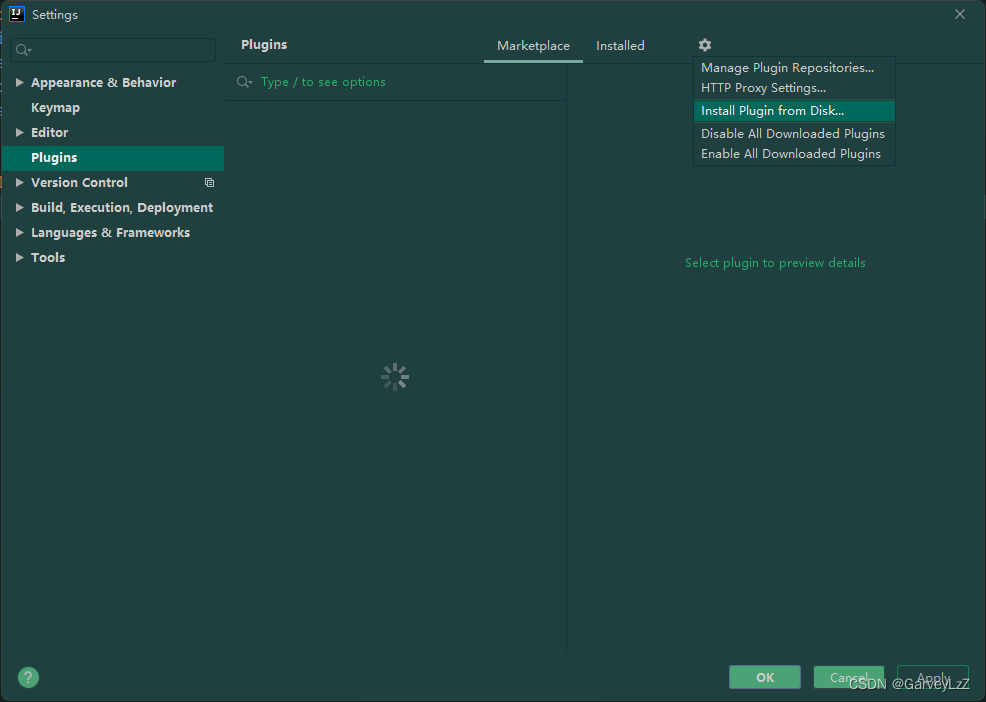Expand the Languages & Frameworks section

point(18,232)
